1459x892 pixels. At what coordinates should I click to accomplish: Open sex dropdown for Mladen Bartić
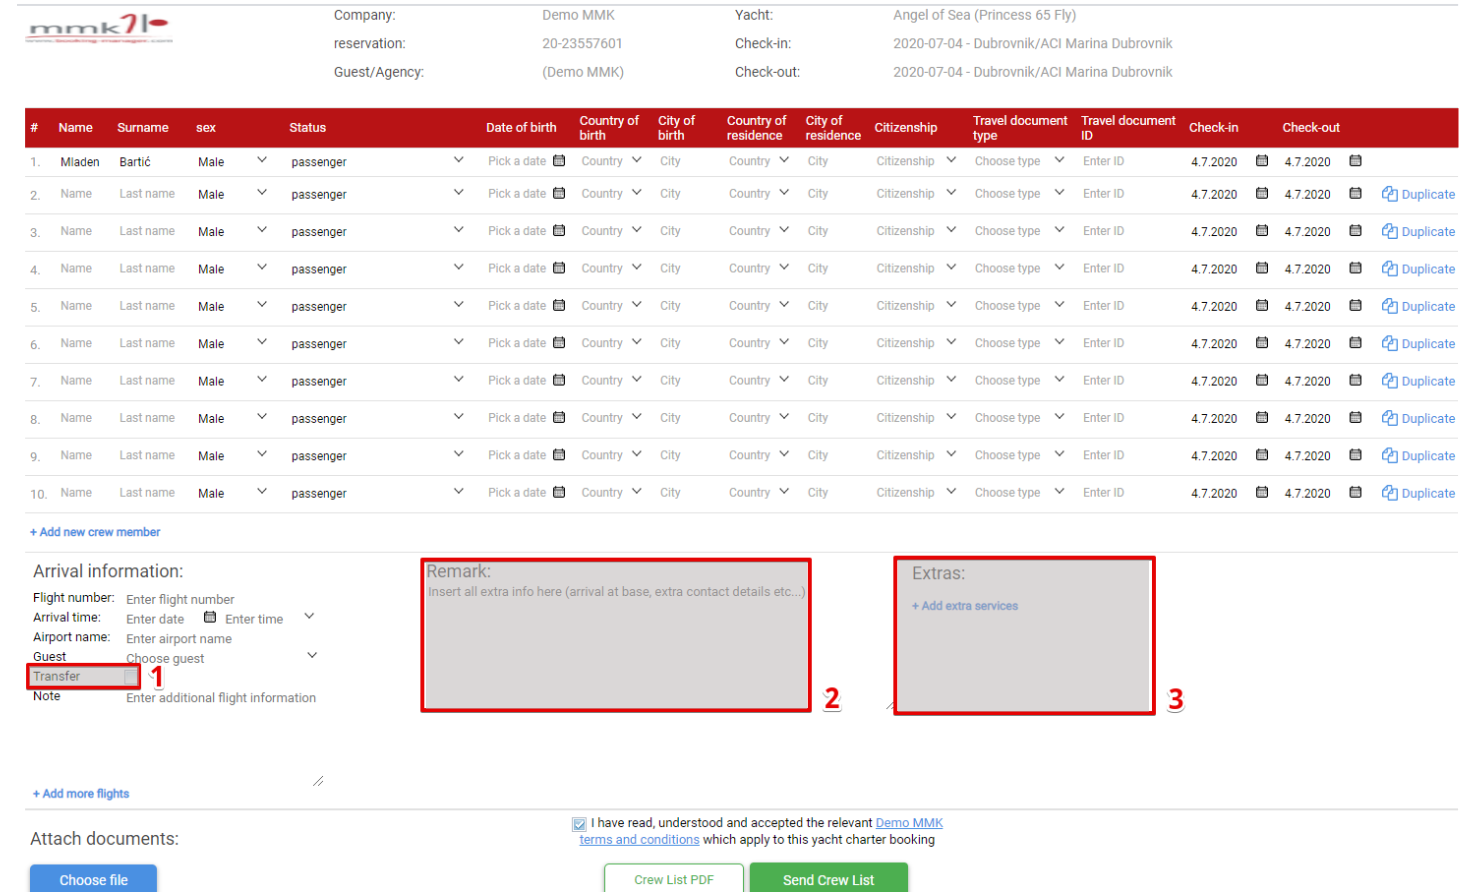coord(262,160)
